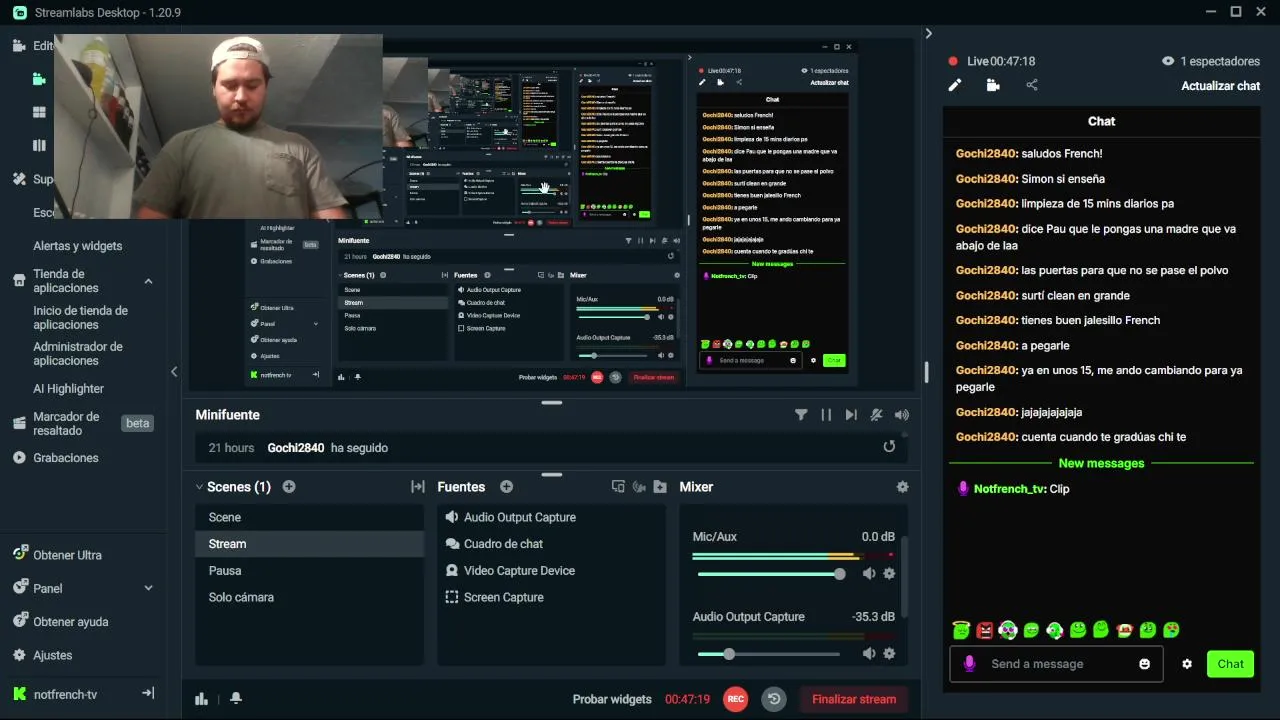Viewport: 1280px width, 720px height.
Task: Edit stream info with the pencil icon
Action: click(955, 86)
